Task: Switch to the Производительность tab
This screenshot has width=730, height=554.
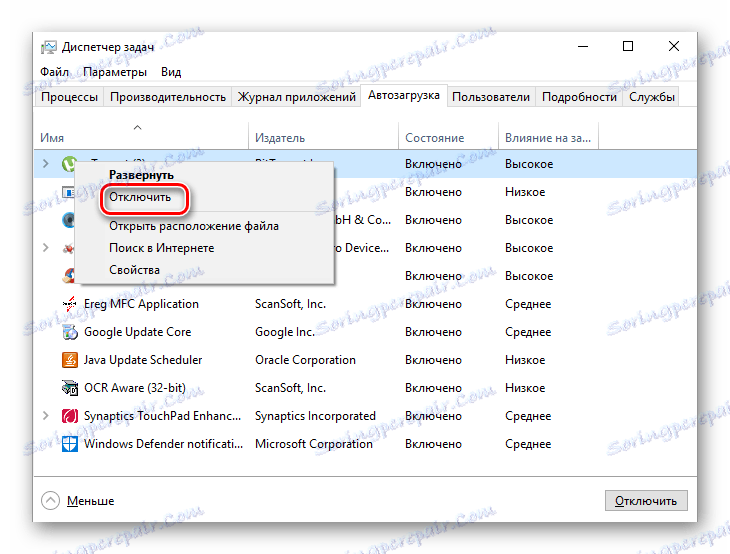Action: [x=168, y=97]
